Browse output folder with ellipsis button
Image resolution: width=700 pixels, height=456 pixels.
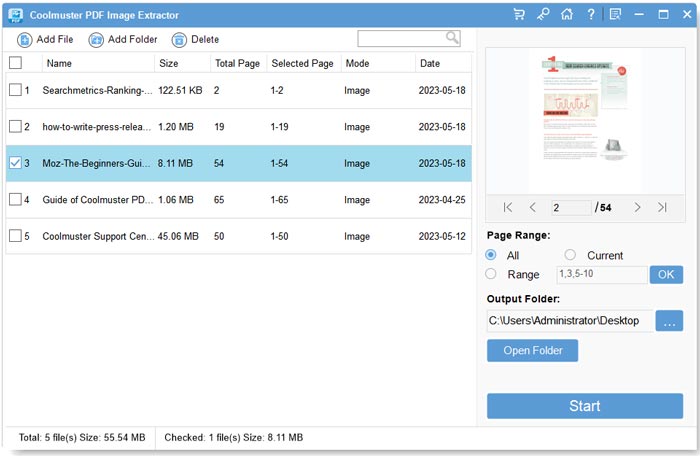pyautogui.click(x=669, y=321)
